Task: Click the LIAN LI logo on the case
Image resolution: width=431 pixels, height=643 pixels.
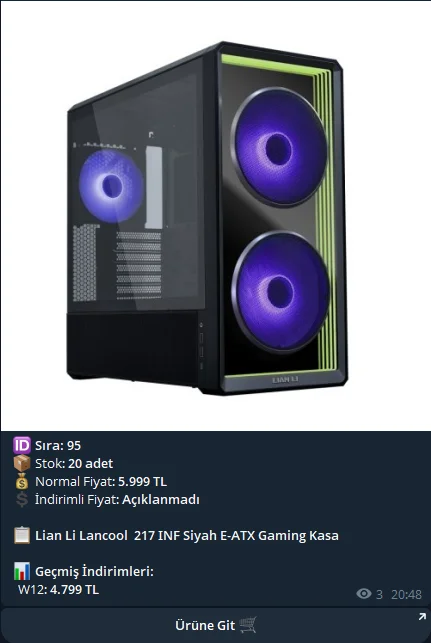Action: [x=285, y=380]
